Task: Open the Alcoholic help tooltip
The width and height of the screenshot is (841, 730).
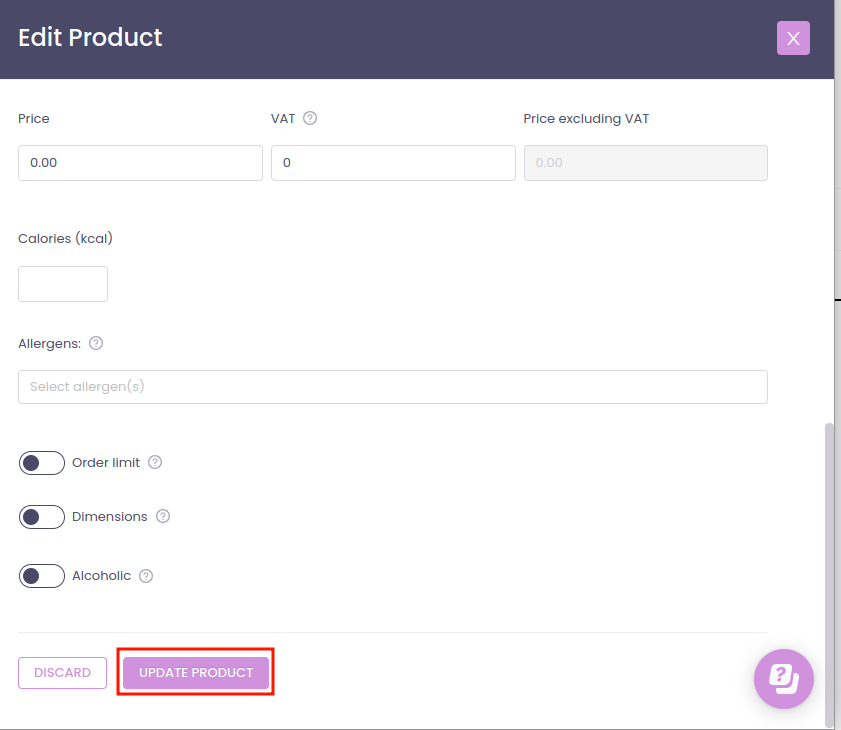Action: click(146, 576)
